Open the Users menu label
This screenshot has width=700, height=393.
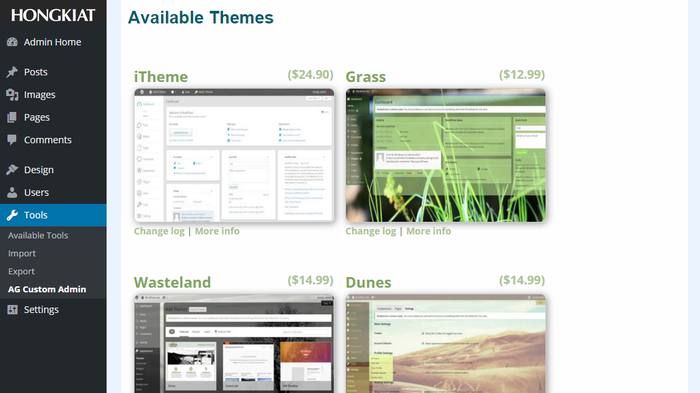pos(37,192)
